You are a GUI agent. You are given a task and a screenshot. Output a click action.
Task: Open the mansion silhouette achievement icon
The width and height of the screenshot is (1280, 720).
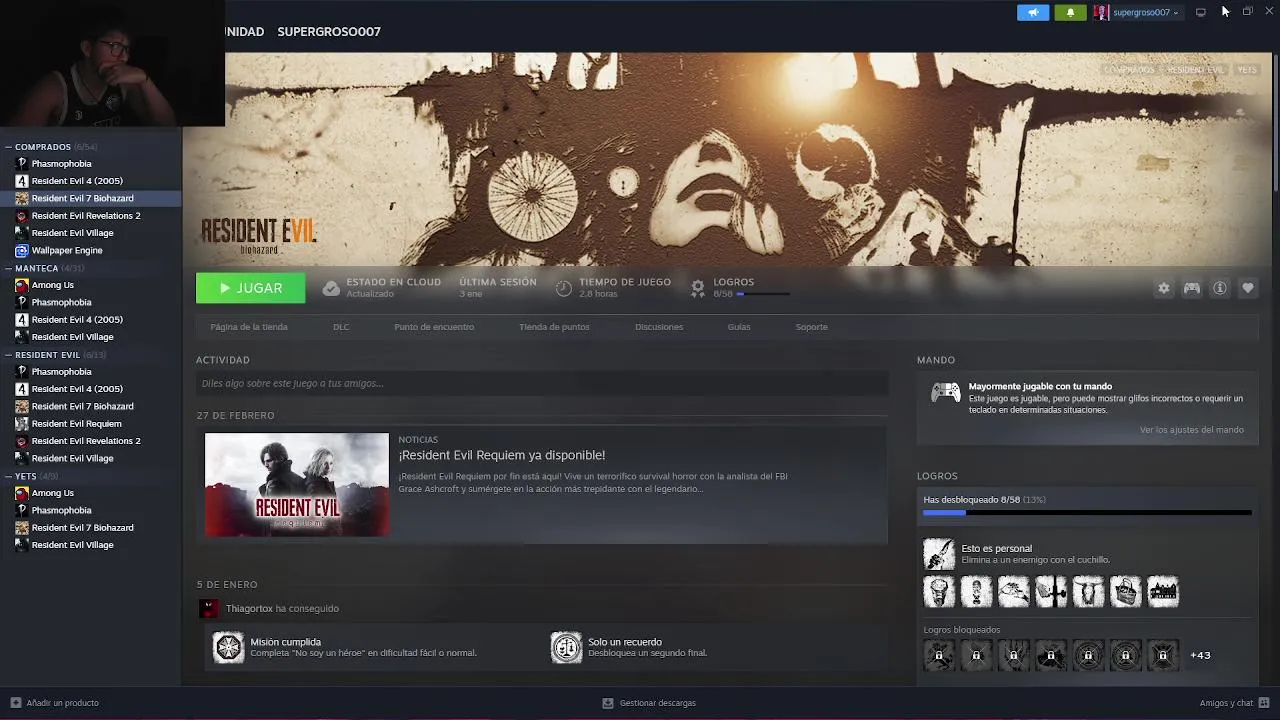click(x=1163, y=592)
